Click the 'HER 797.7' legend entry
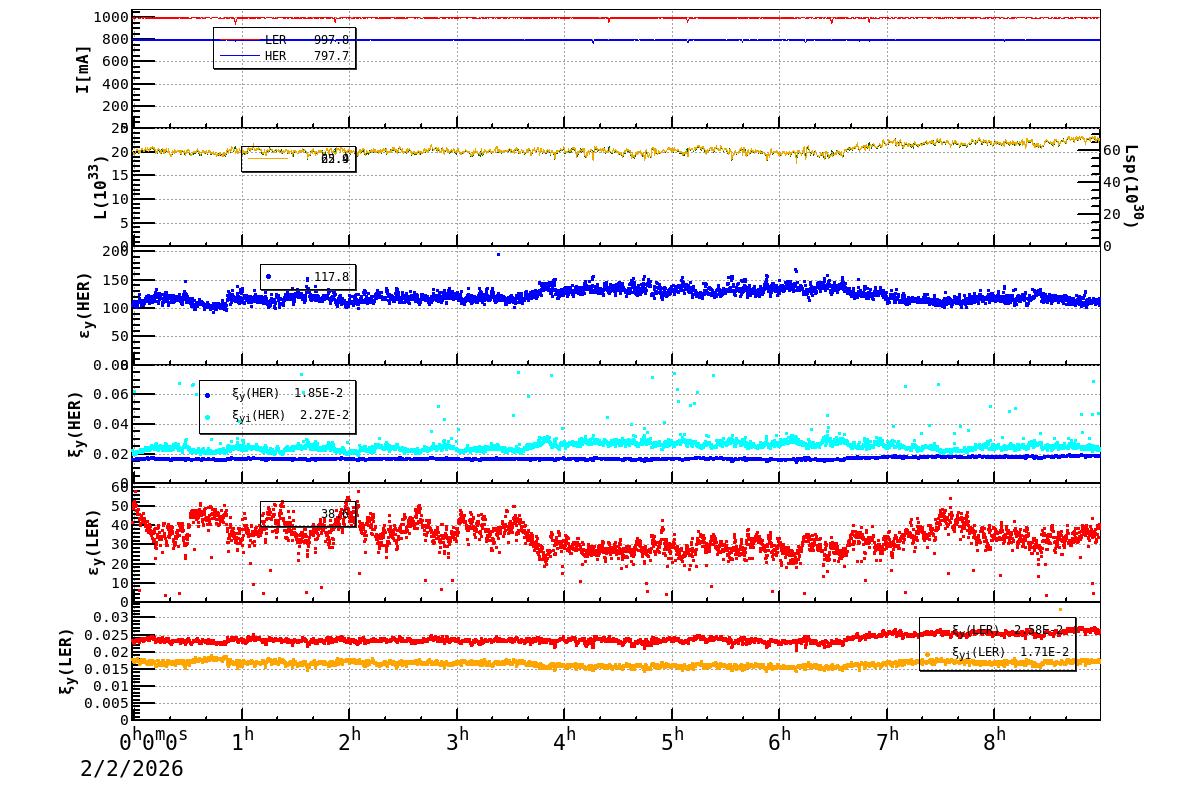 [285, 56]
